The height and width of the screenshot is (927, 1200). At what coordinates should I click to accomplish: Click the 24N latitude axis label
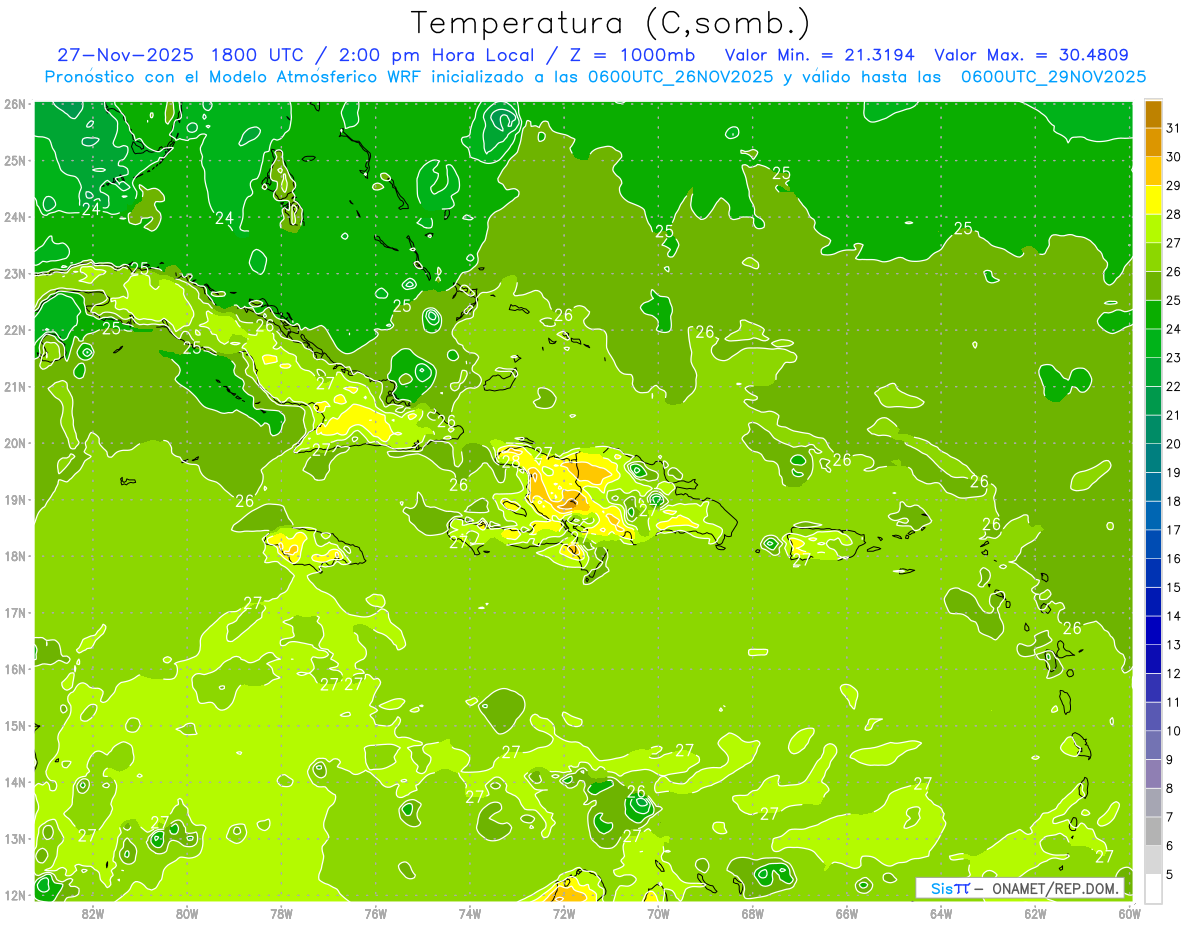pos(14,217)
